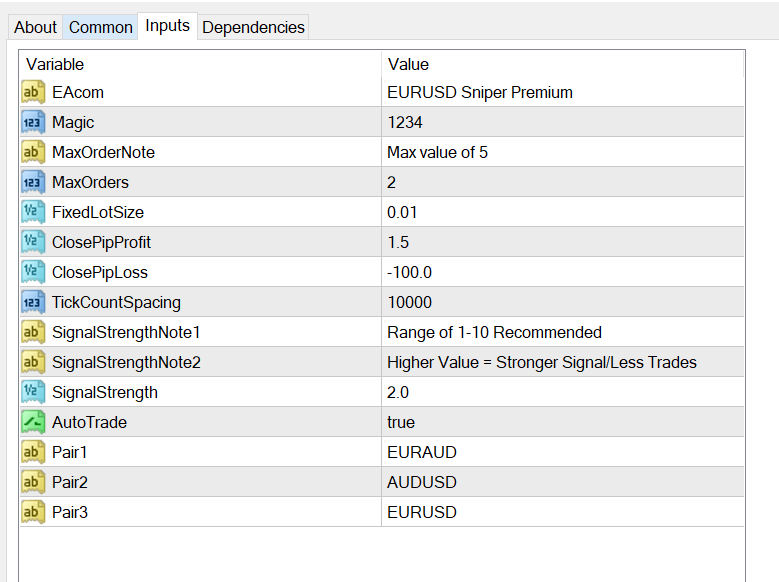Screen dimensions: 779x582
Task: Click the double icon beside FixedLotSize
Action: pos(33,212)
